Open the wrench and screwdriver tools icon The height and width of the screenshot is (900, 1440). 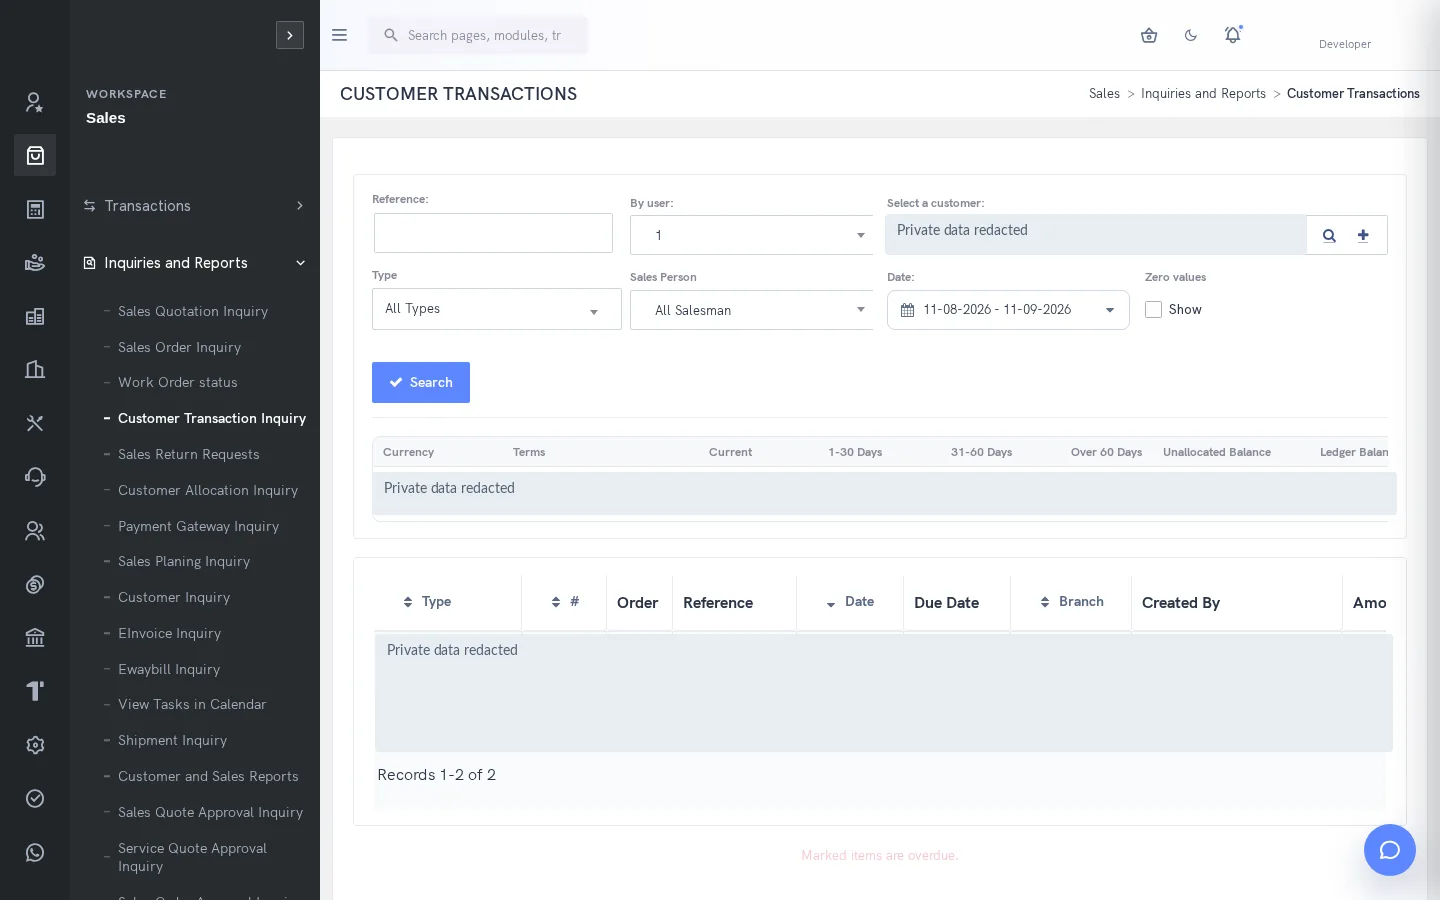(35, 423)
